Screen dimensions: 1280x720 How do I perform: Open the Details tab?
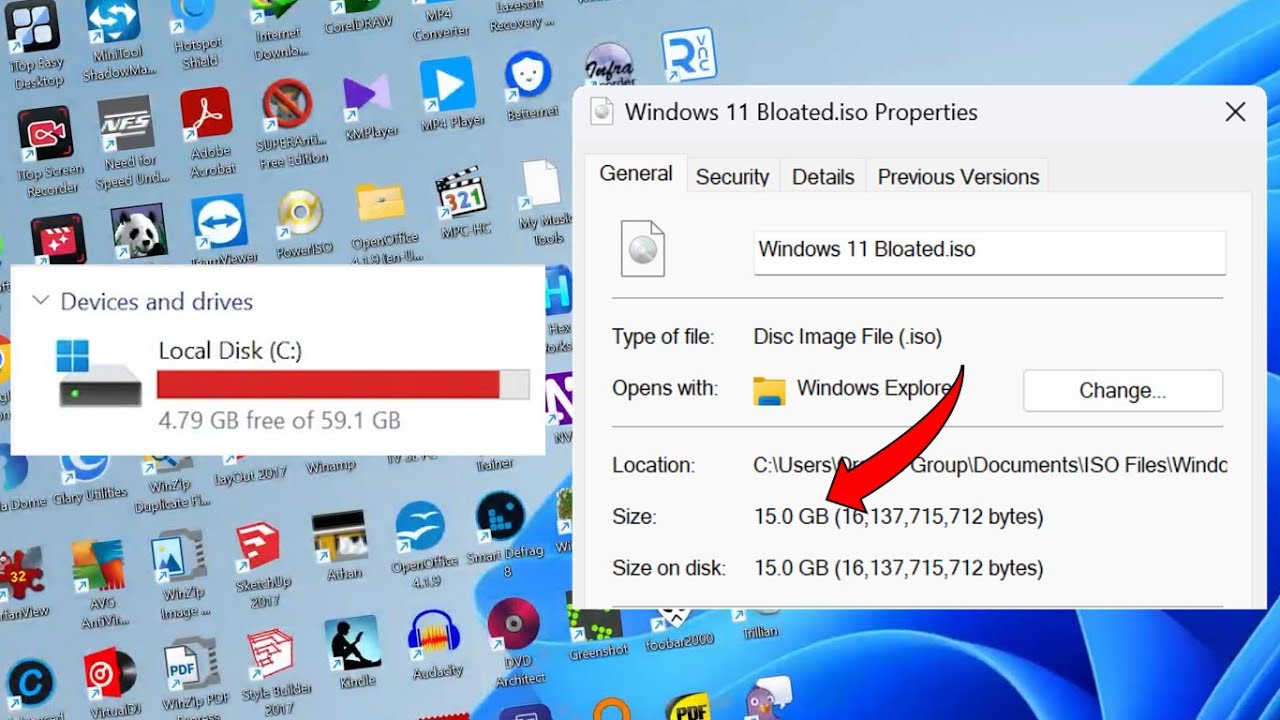pyautogui.click(x=823, y=177)
